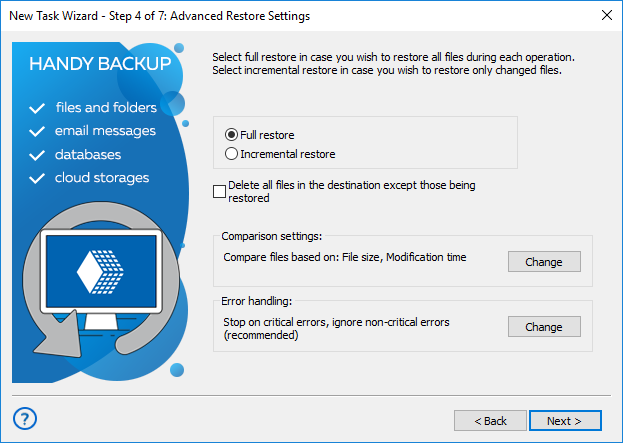Proceed with the Next button
The image size is (623, 443).
coord(565,420)
